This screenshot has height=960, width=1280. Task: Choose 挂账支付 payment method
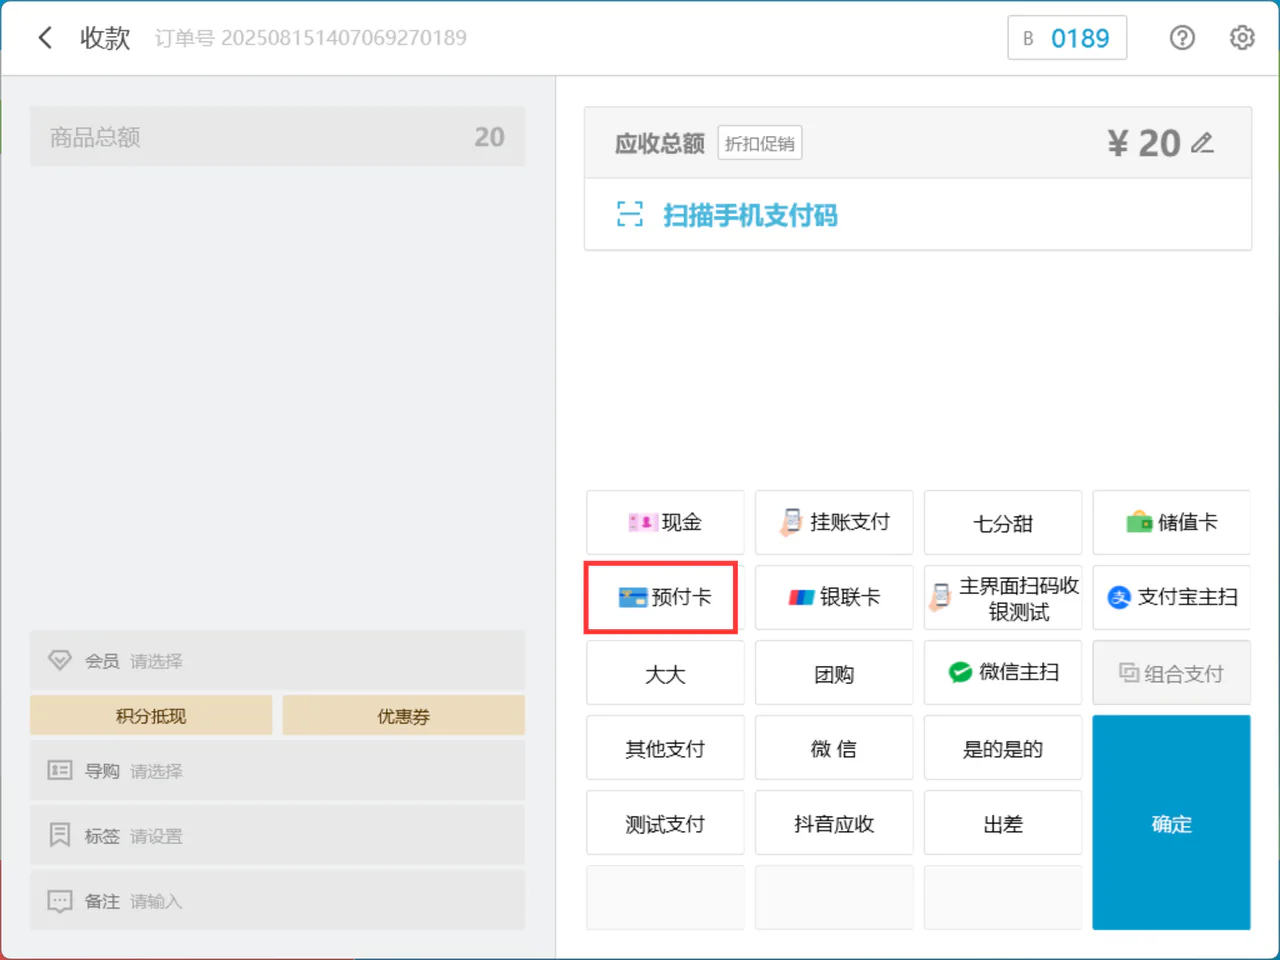point(834,522)
